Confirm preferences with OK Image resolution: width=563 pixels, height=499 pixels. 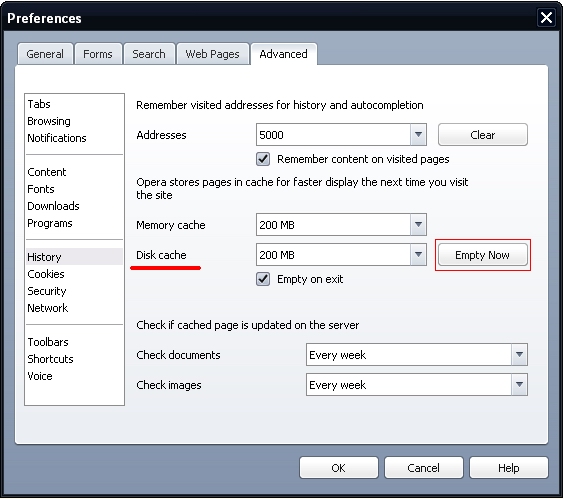339,468
